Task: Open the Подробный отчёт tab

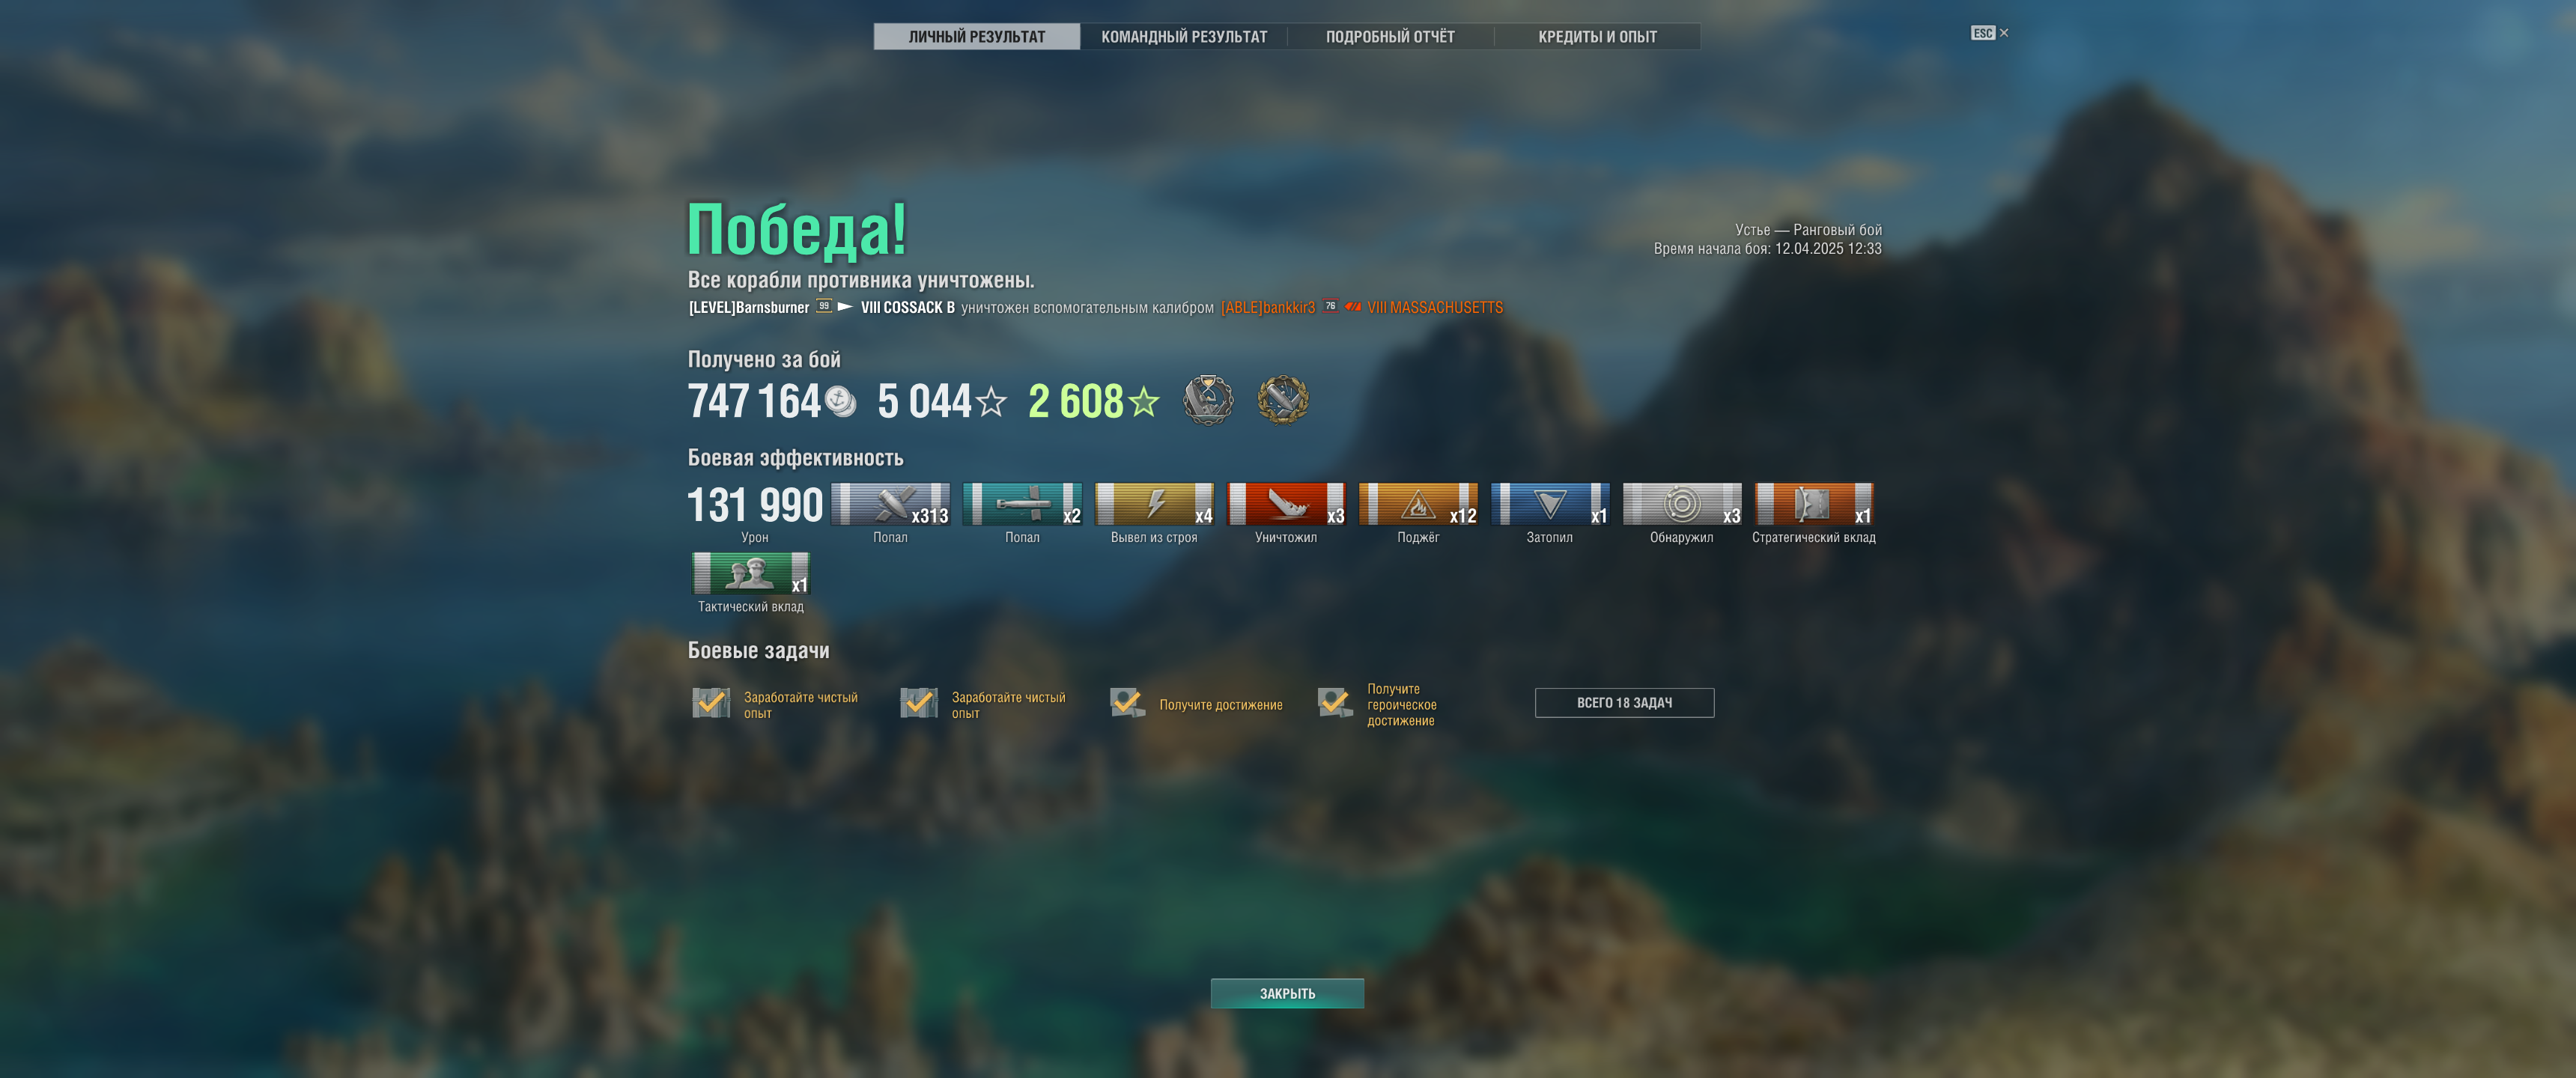Action: point(1390,37)
